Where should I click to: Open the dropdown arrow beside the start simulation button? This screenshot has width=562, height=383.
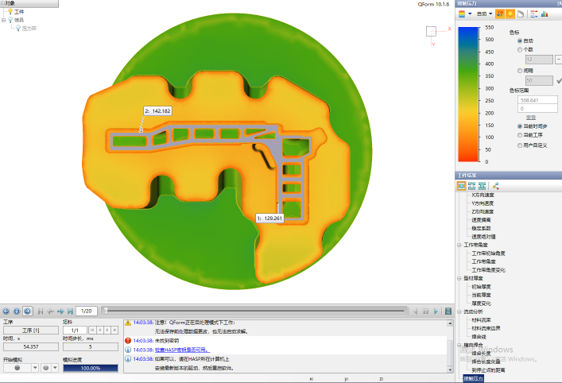click(x=35, y=368)
